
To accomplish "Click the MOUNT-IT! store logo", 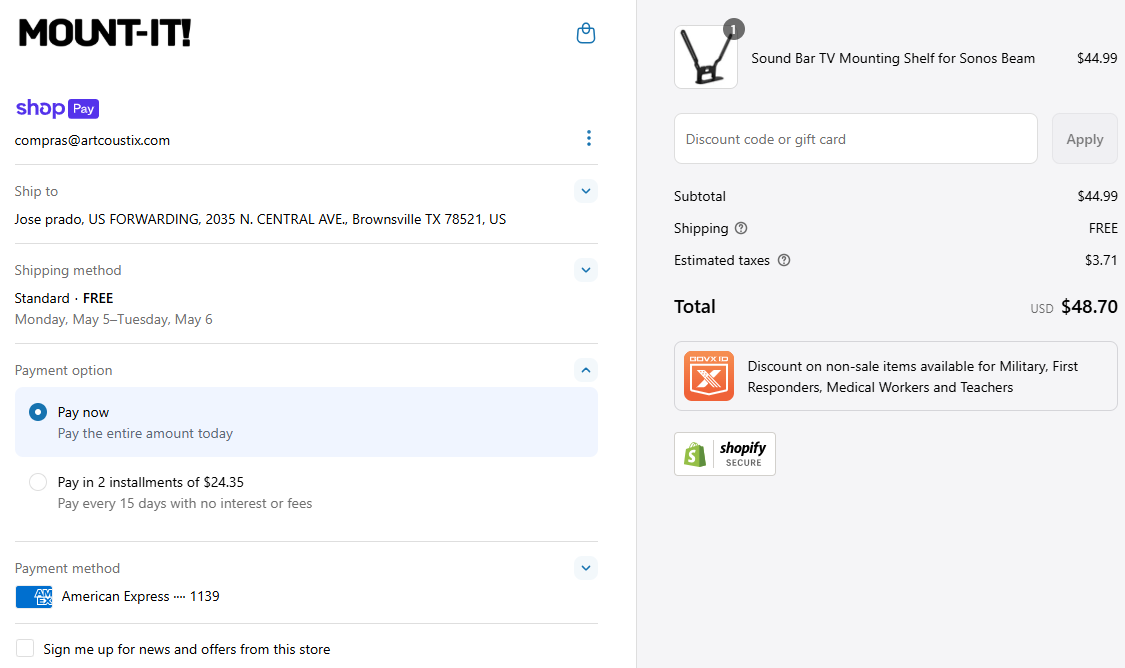I will coord(105,33).
